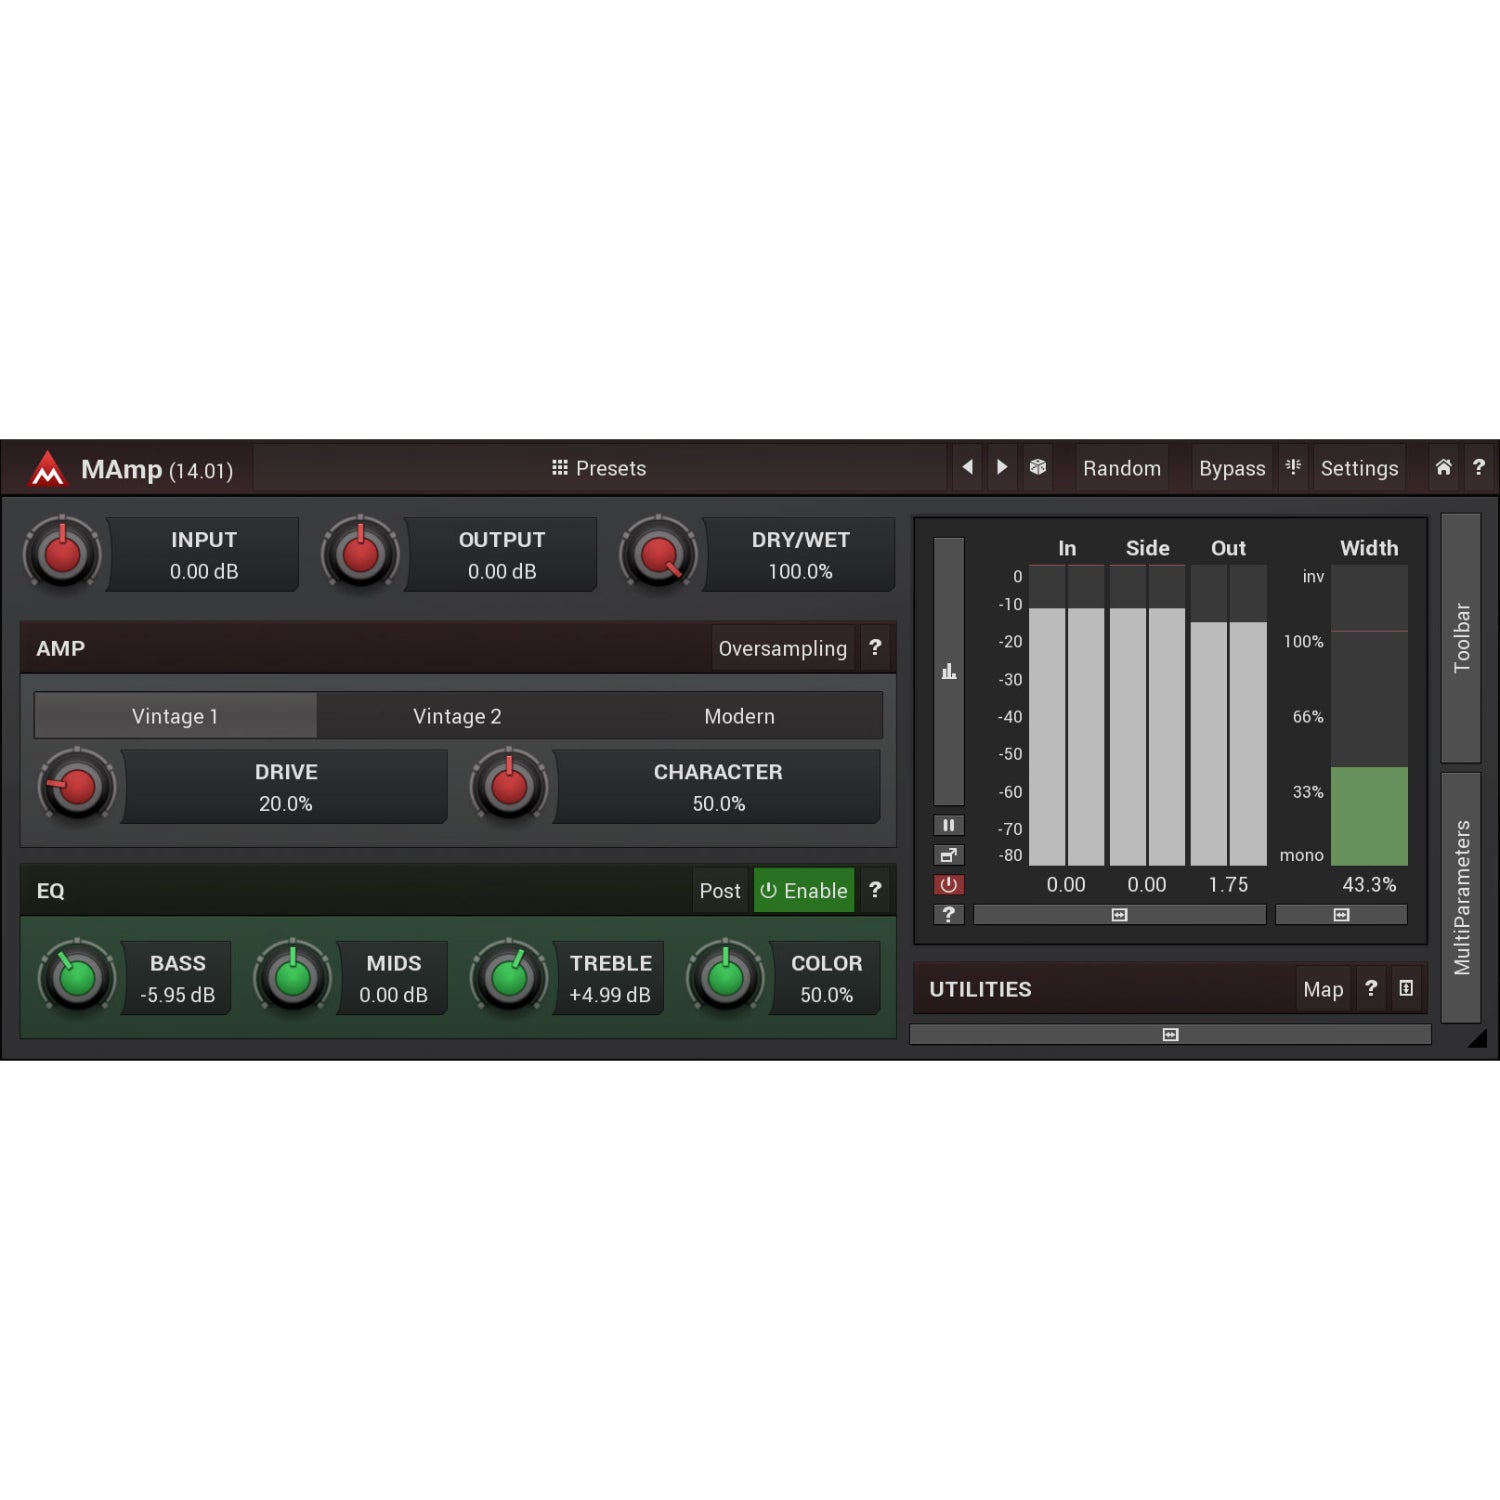1500x1500 pixels.
Task: Click the DRY/WET 100.0% value field
Action: tap(800, 554)
